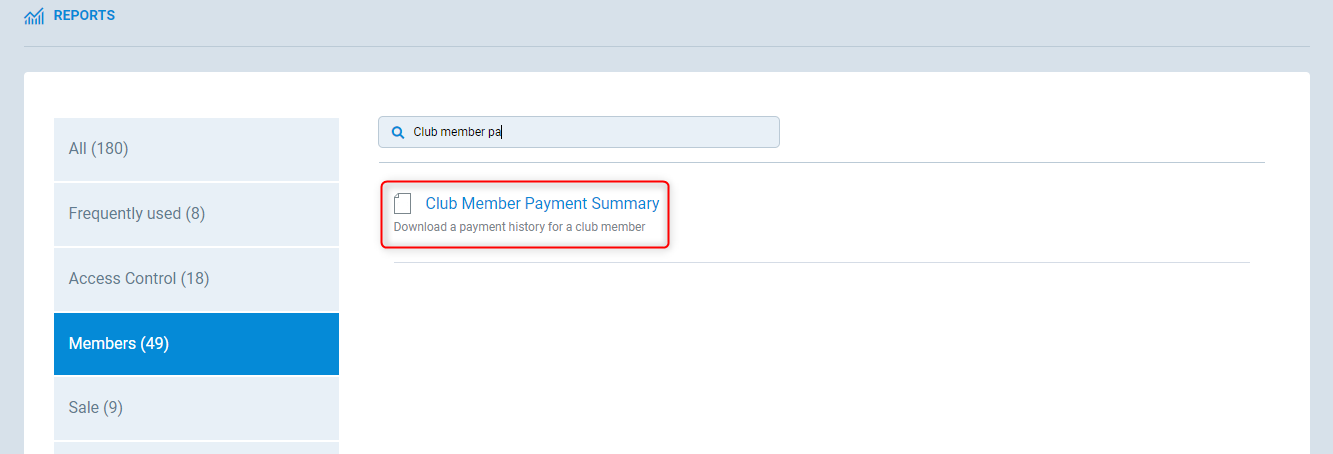Show the Sale (9) reports category
The width and height of the screenshot is (1333, 454).
[x=196, y=408]
